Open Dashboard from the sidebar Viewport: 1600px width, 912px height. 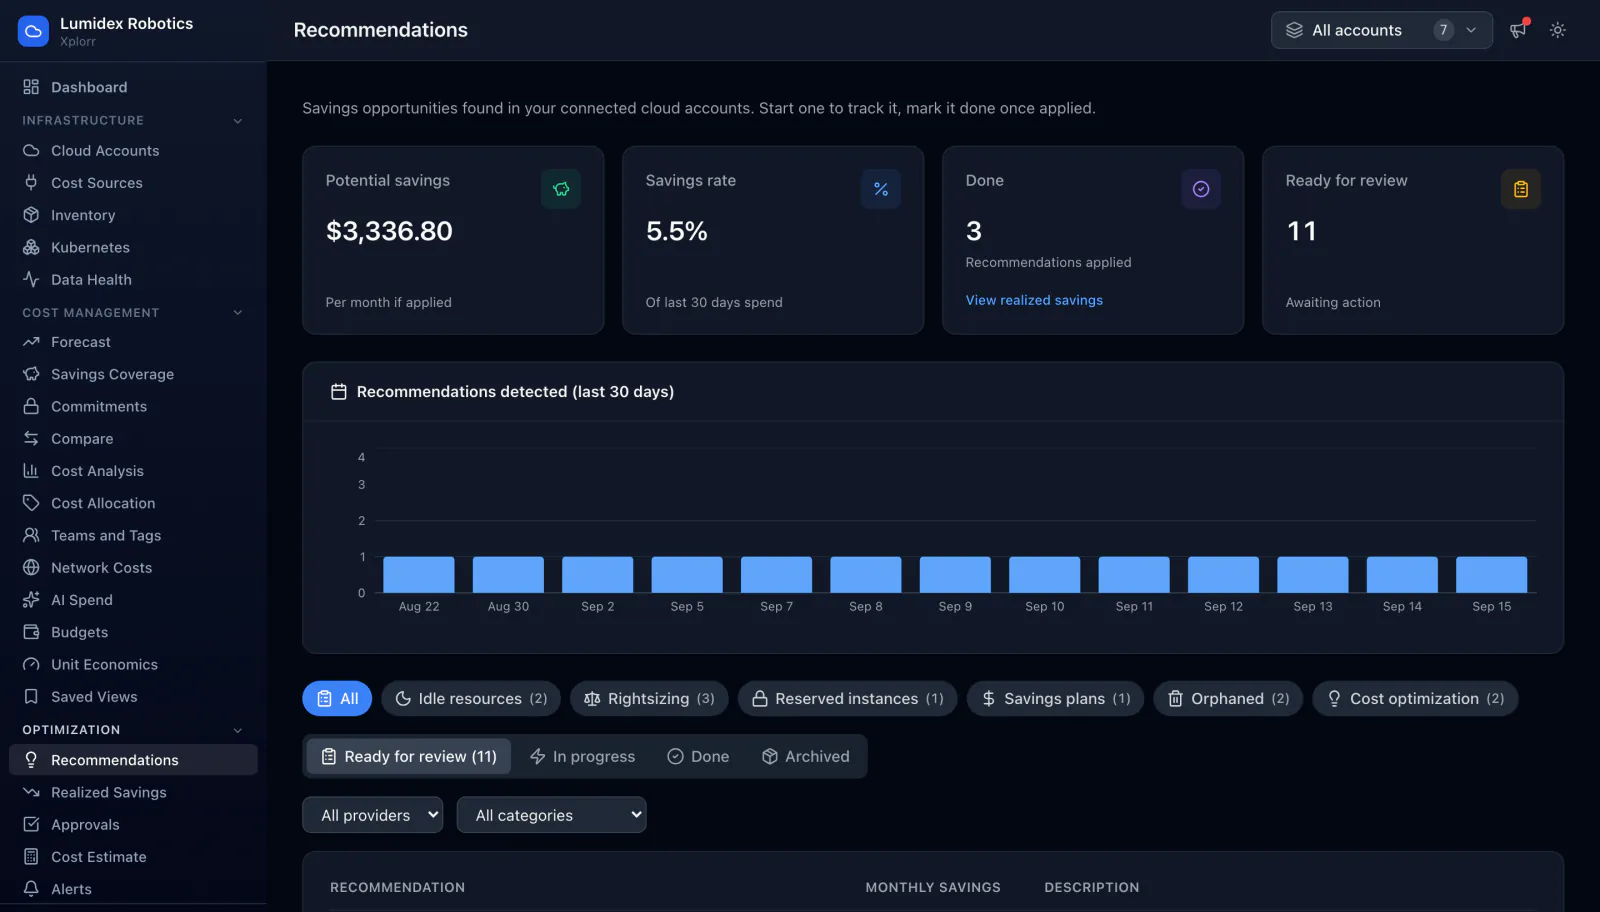(x=133, y=87)
